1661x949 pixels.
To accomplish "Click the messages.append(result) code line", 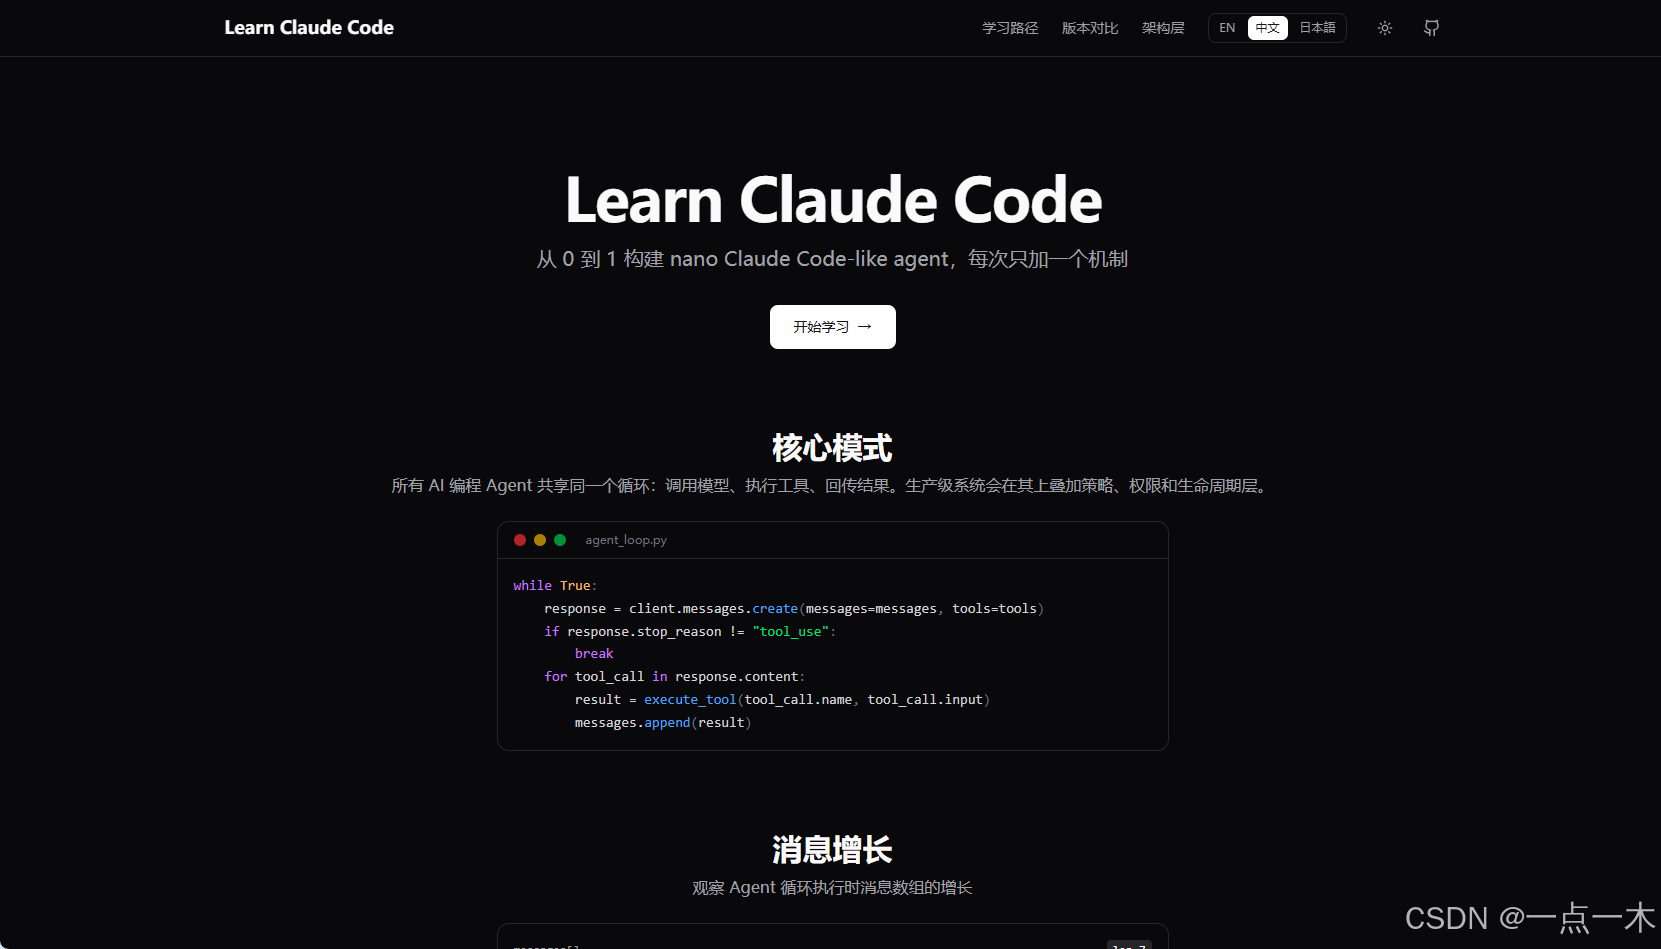I will 663,723.
